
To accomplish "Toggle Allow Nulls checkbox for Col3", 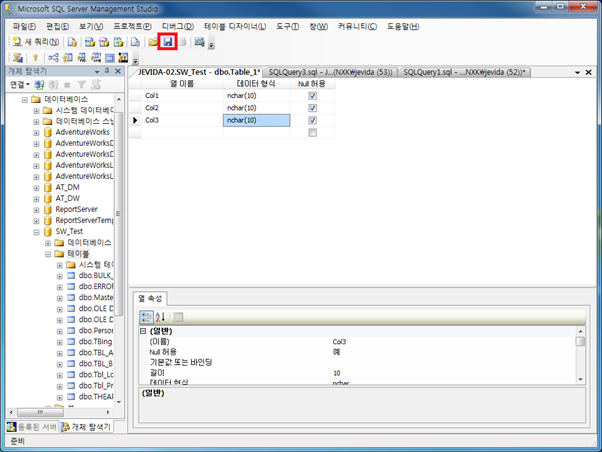I will [313, 120].
